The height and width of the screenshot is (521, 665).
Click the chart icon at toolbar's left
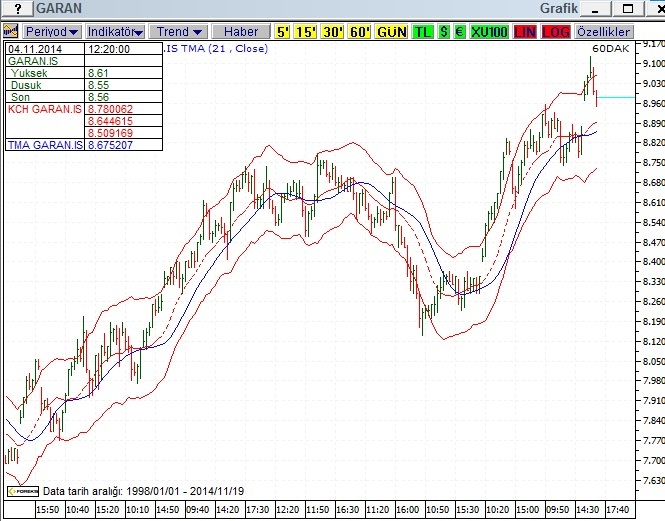tap(11, 31)
